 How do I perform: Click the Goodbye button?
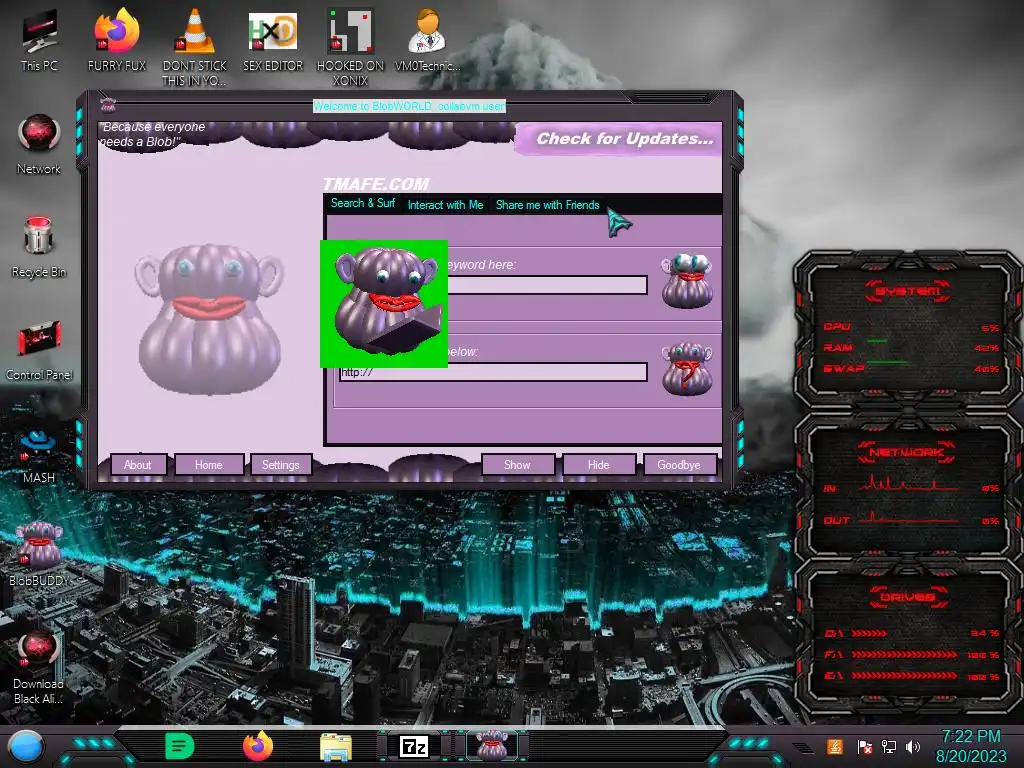[679, 465]
